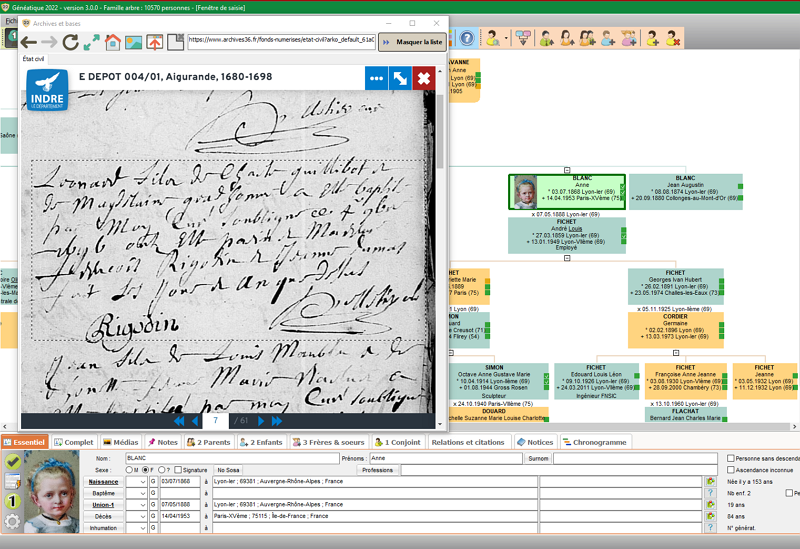Switch to the Médias tab
The height and width of the screenshot is (549, 800).
click(121, 442)
